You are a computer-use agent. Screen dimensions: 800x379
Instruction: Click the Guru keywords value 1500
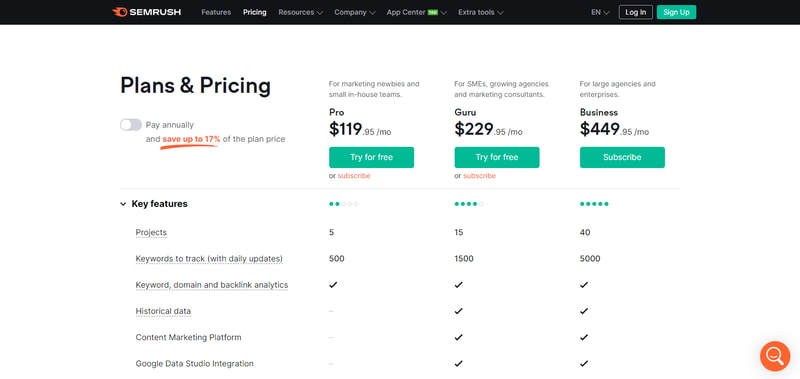pyautogui.click(x=464, y=259)
